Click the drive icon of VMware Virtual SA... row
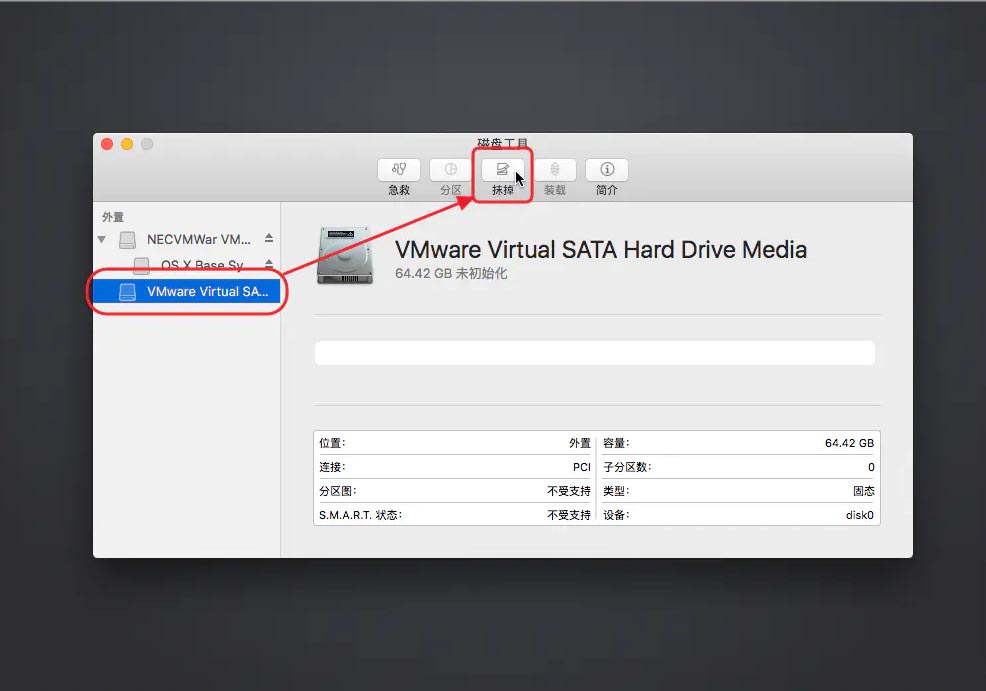The height and width of the screenshot is (691, 986). click(x=128, y=292)
